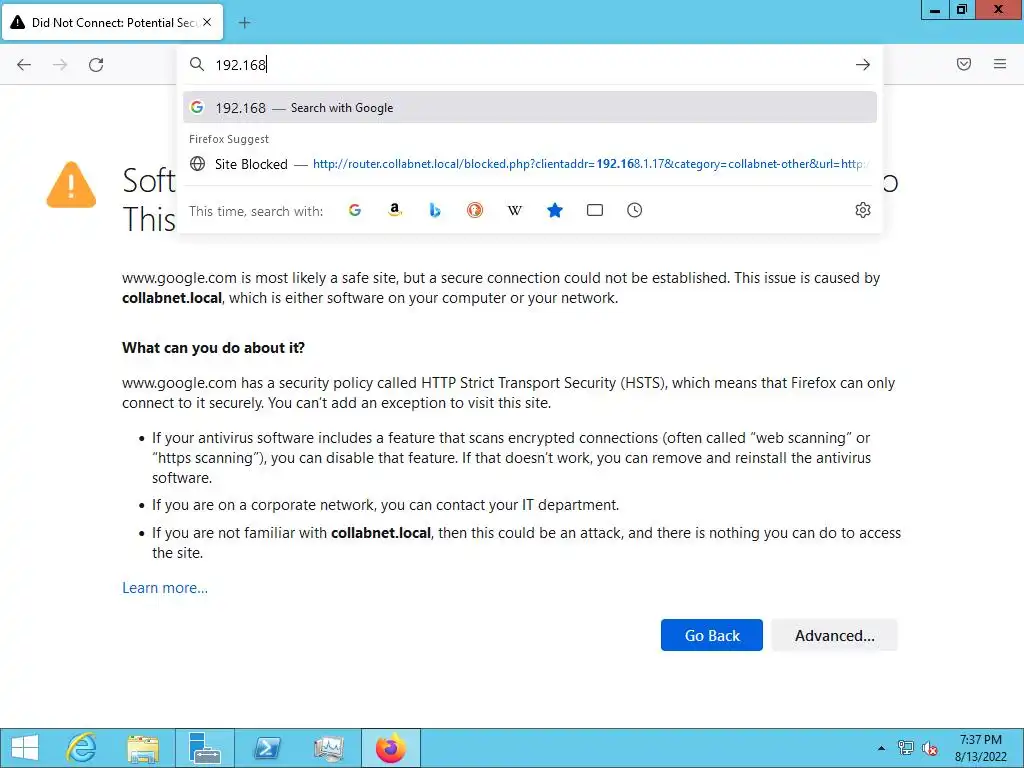Search in Bookmarks via star icon

point(554,210)
